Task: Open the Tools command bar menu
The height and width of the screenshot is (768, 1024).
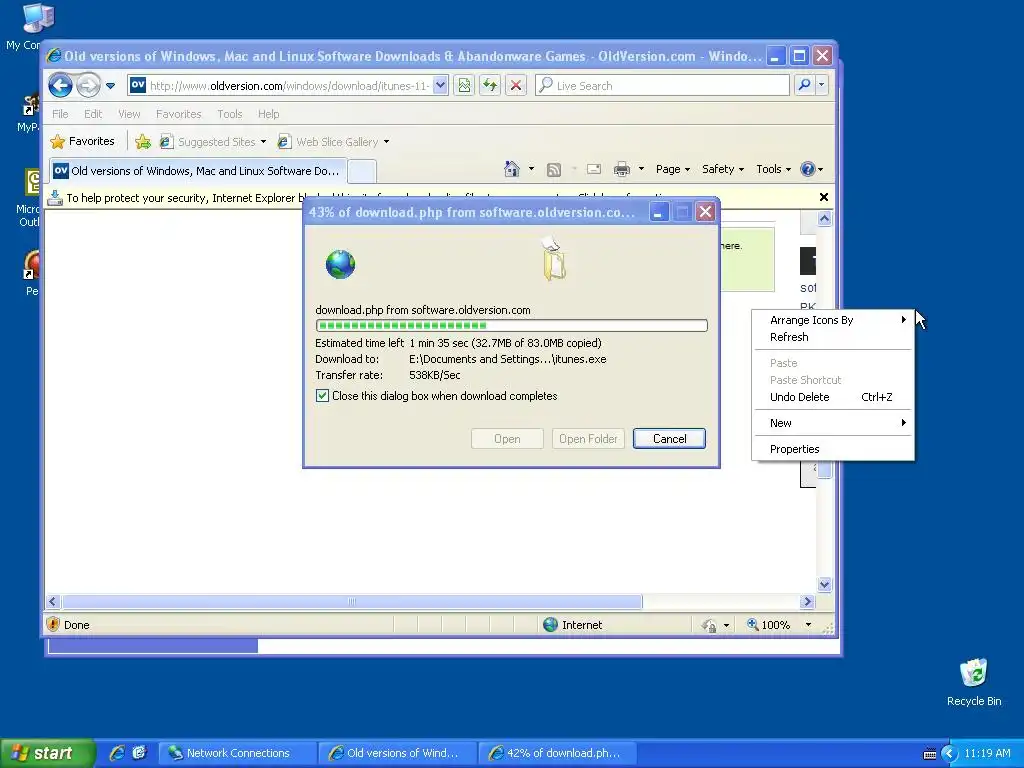Action: pyautogui.click(x=773, y=169)
